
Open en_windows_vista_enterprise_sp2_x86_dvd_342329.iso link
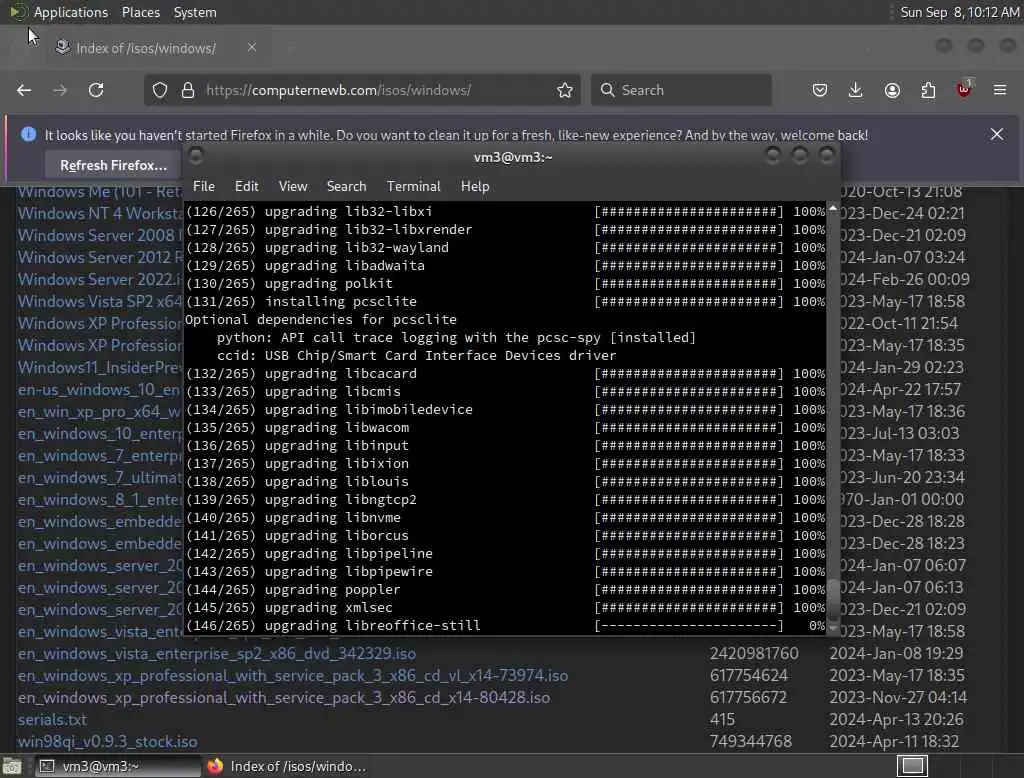point(217,653)
